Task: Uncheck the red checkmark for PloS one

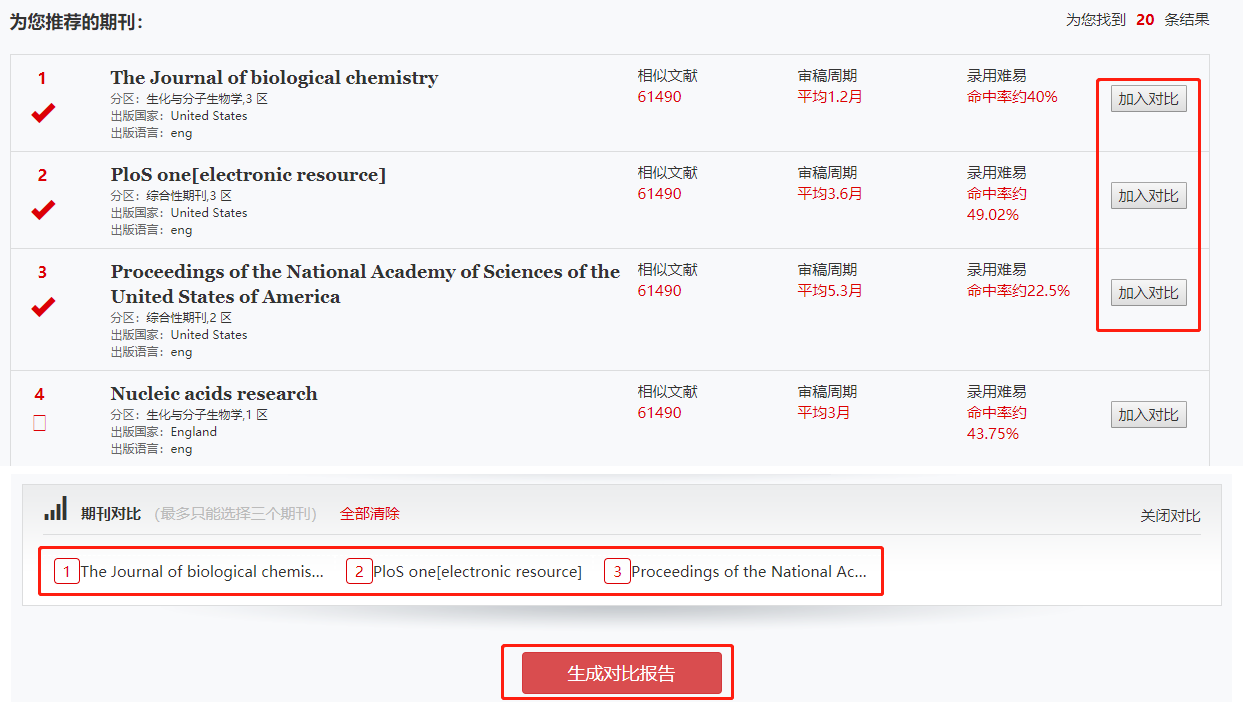Action: 42,210
